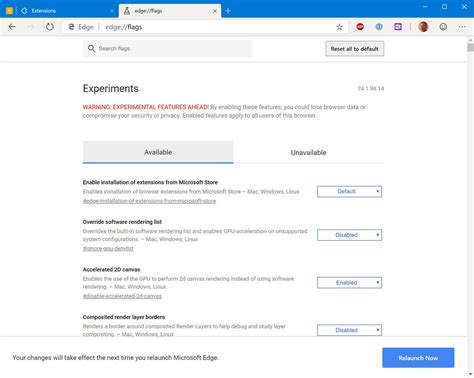This screenshot has height=378, width=474.
Task: Open Override software rendering list dropdown
Action: 349,235
